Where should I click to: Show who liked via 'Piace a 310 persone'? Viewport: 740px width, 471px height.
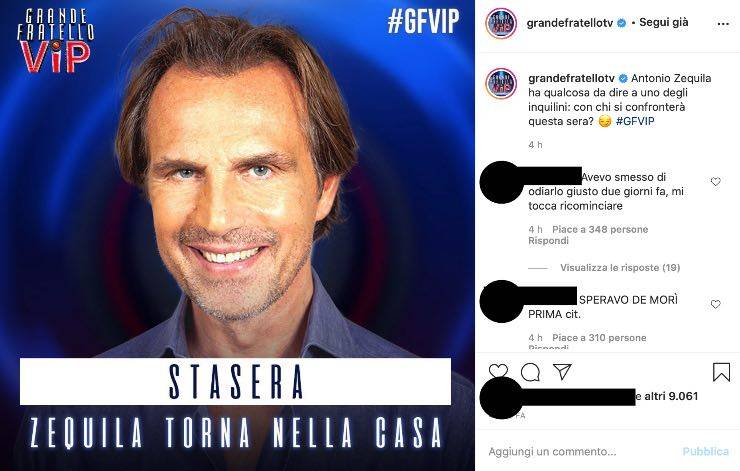coord(602,337)
